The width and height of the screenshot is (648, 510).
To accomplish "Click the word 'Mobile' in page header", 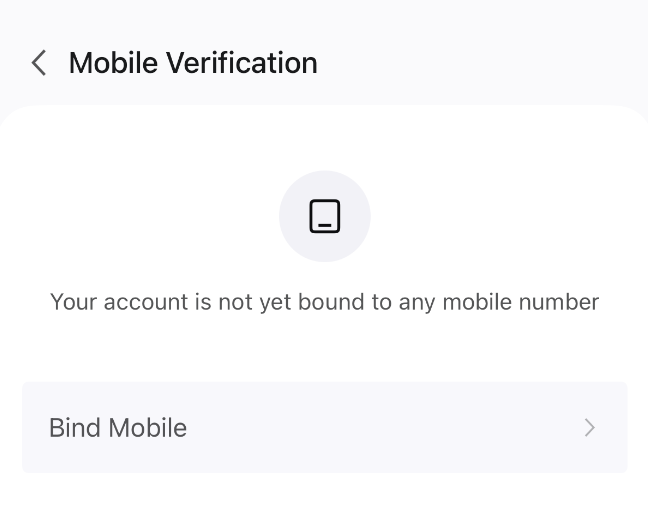I will coord(113,63).
